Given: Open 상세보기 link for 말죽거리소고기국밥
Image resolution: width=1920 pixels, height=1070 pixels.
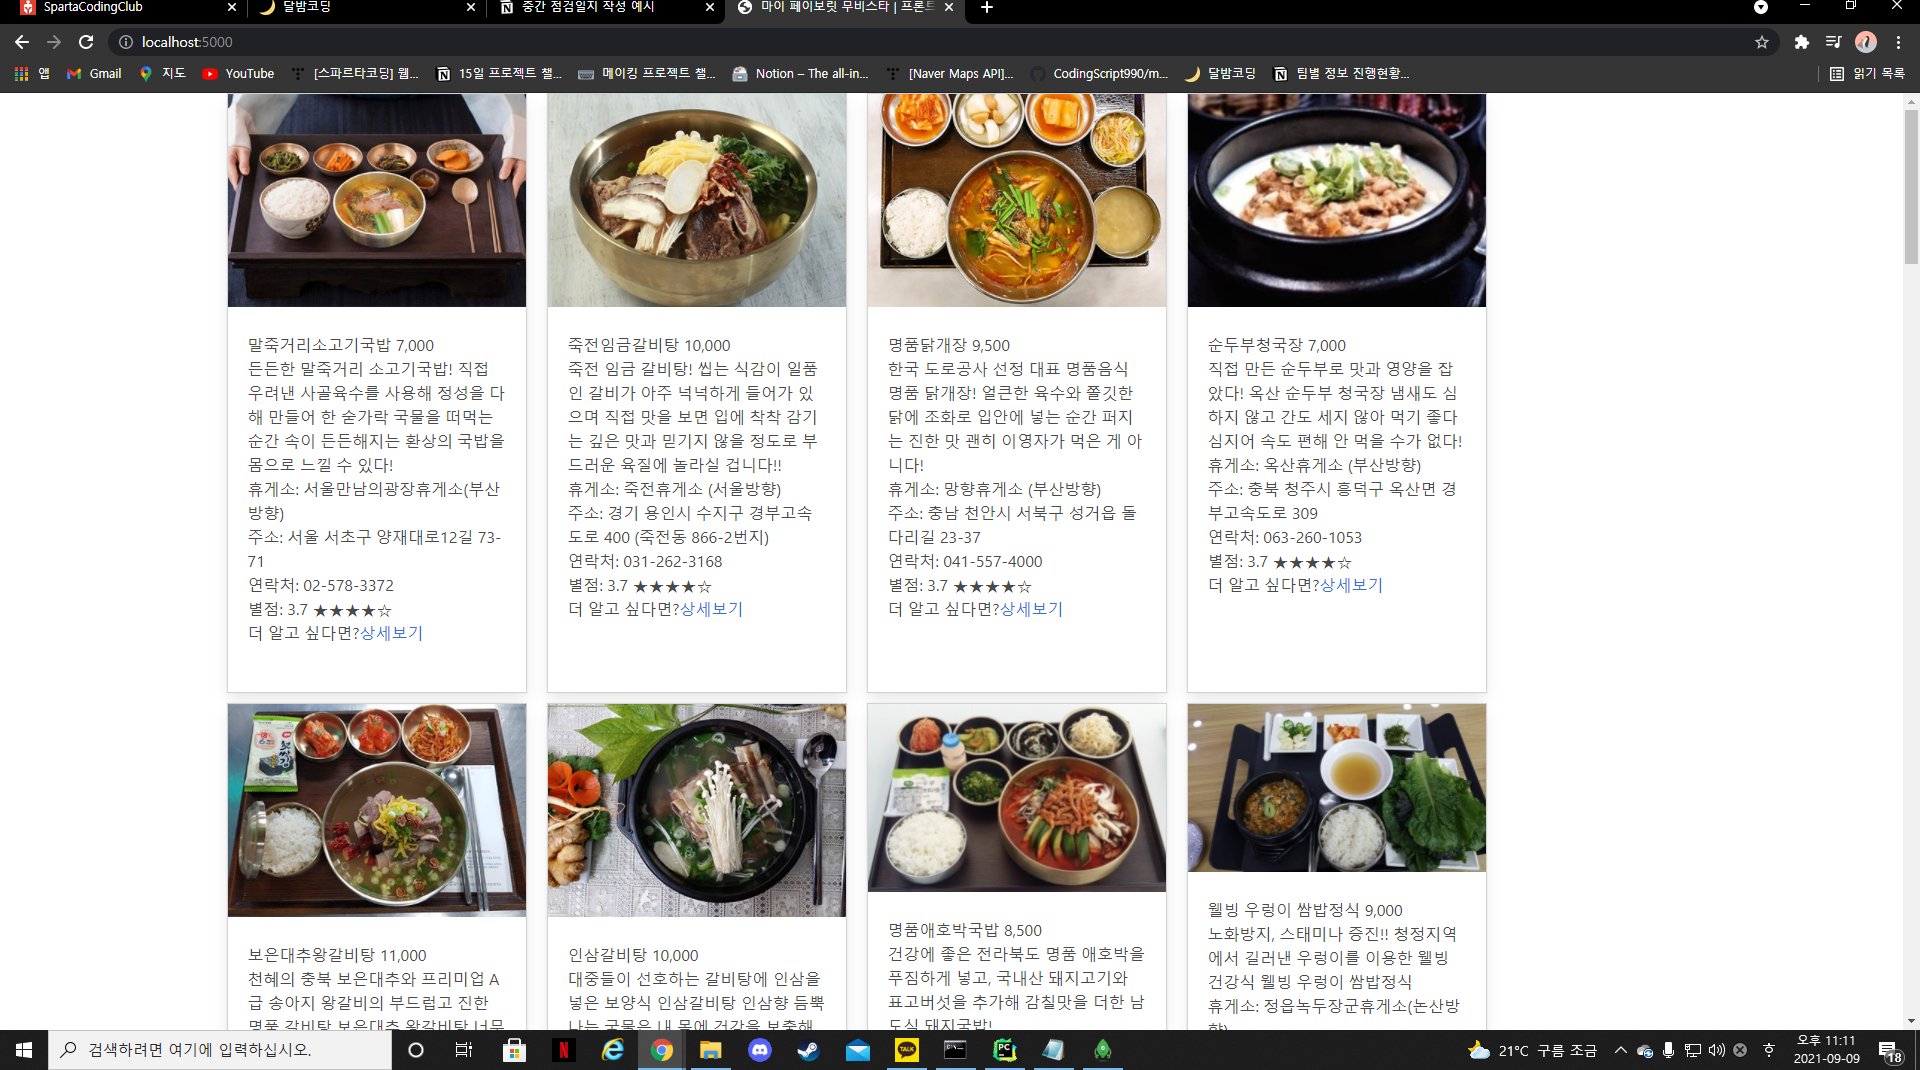Looking at the screenshot, I should tap(391, 633).
